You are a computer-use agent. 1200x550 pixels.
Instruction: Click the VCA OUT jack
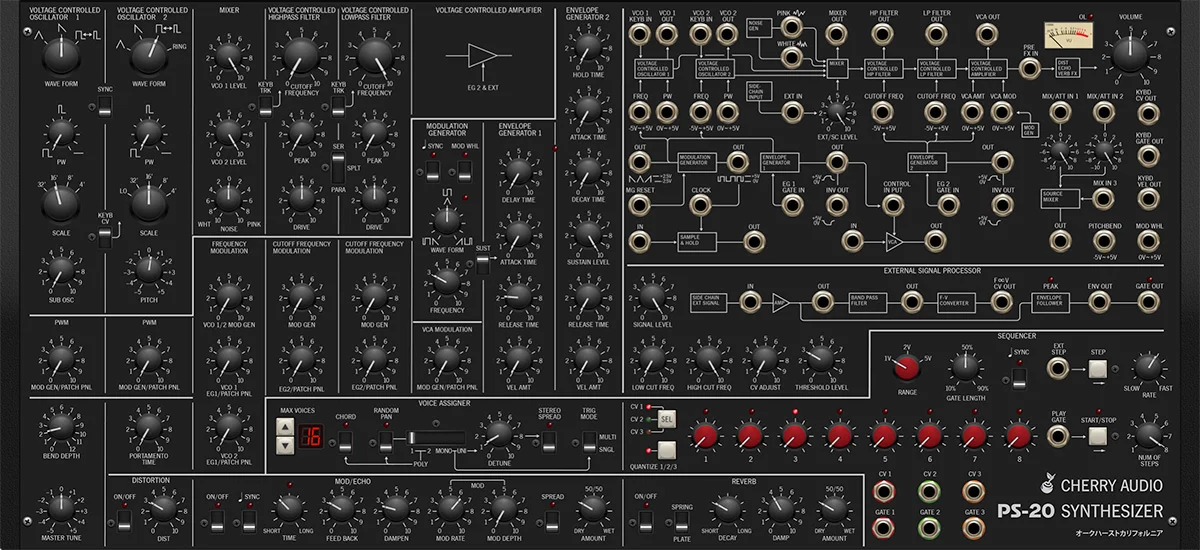point(986,34)
